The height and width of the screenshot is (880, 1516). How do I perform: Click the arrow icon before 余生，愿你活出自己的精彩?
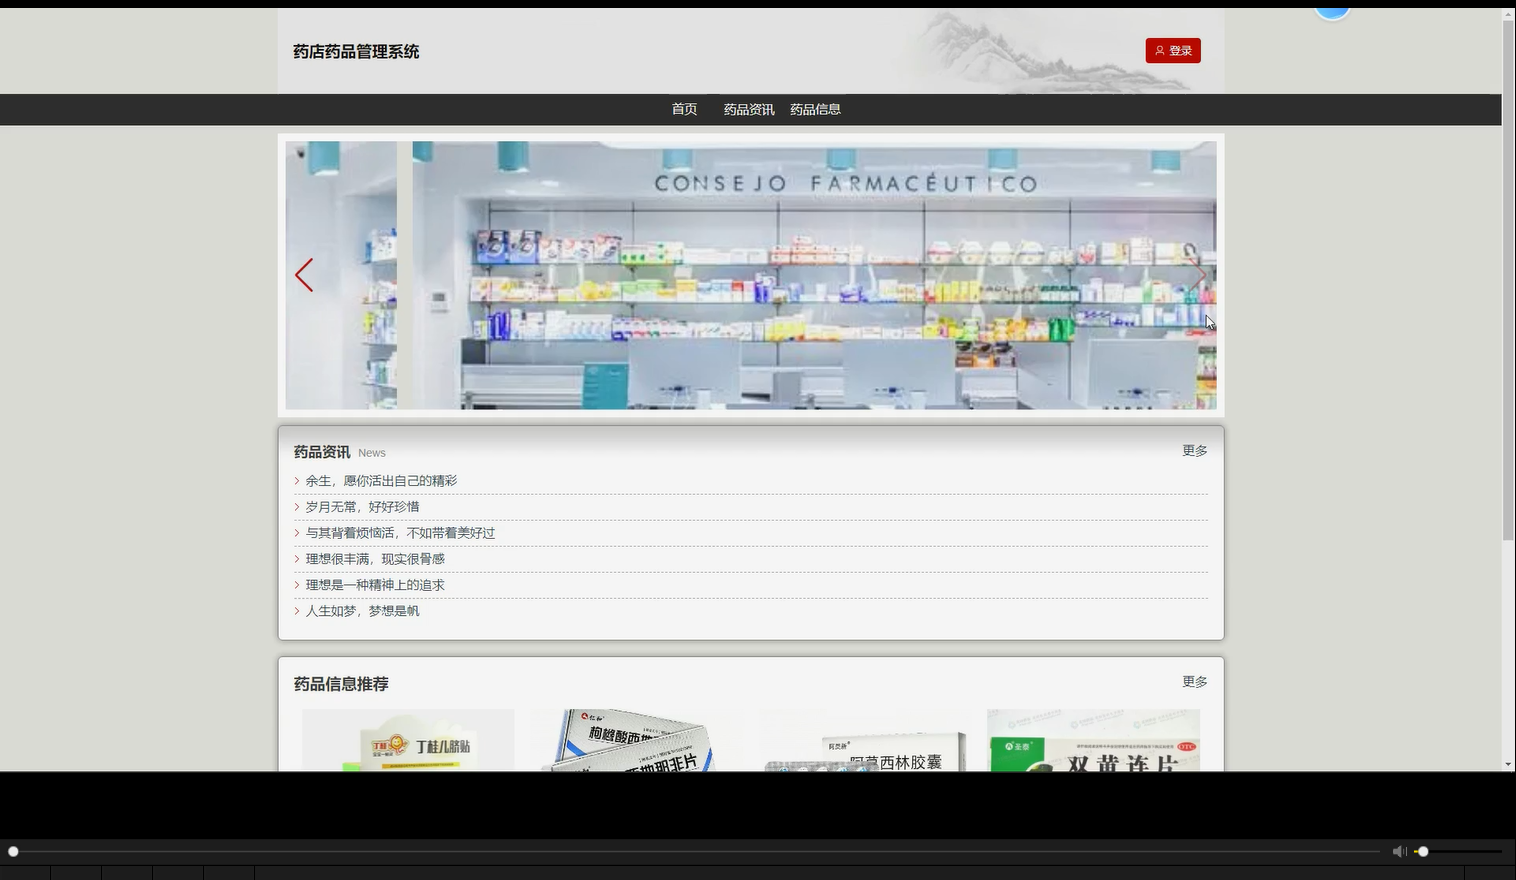[x=297, y=480]
